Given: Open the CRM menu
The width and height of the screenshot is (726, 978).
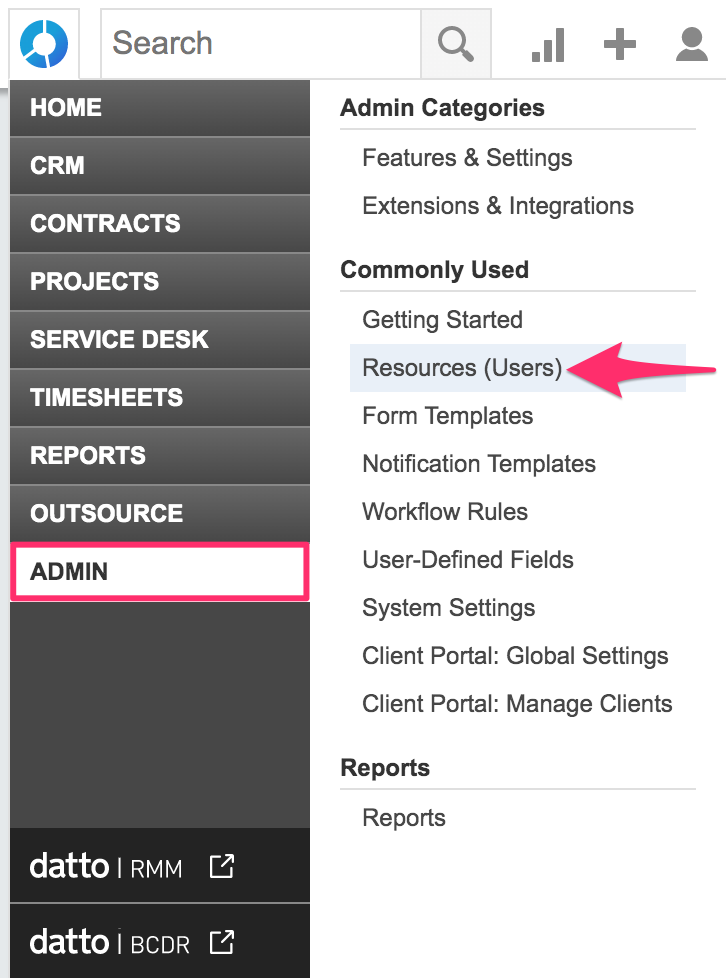Looking at the screenshot, I should (160, 166).
